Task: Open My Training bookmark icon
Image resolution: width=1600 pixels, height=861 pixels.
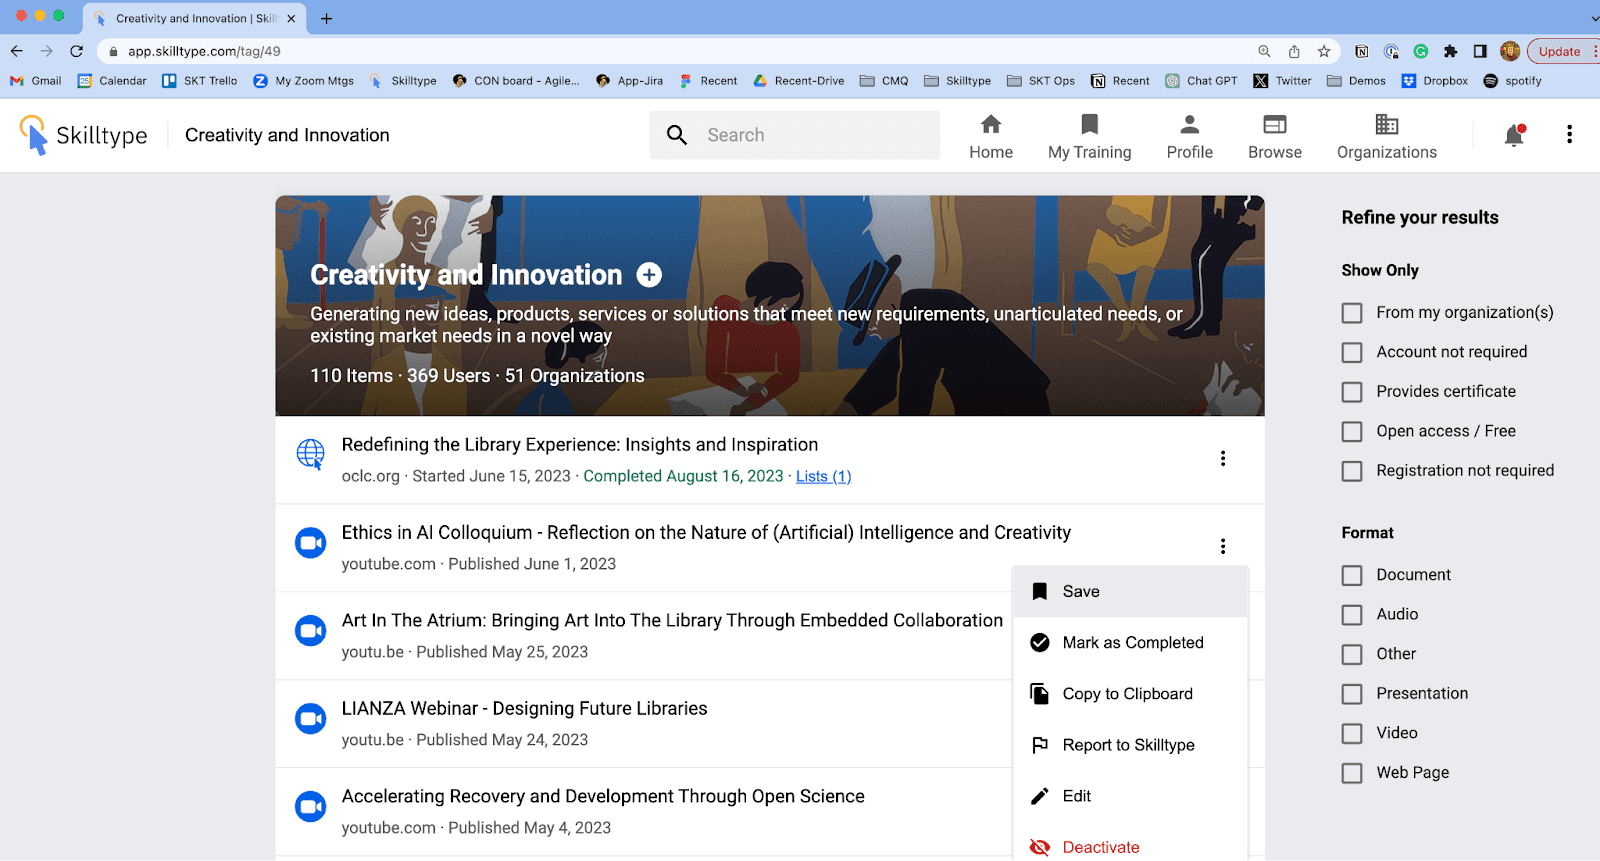Action: point(1090,124)
